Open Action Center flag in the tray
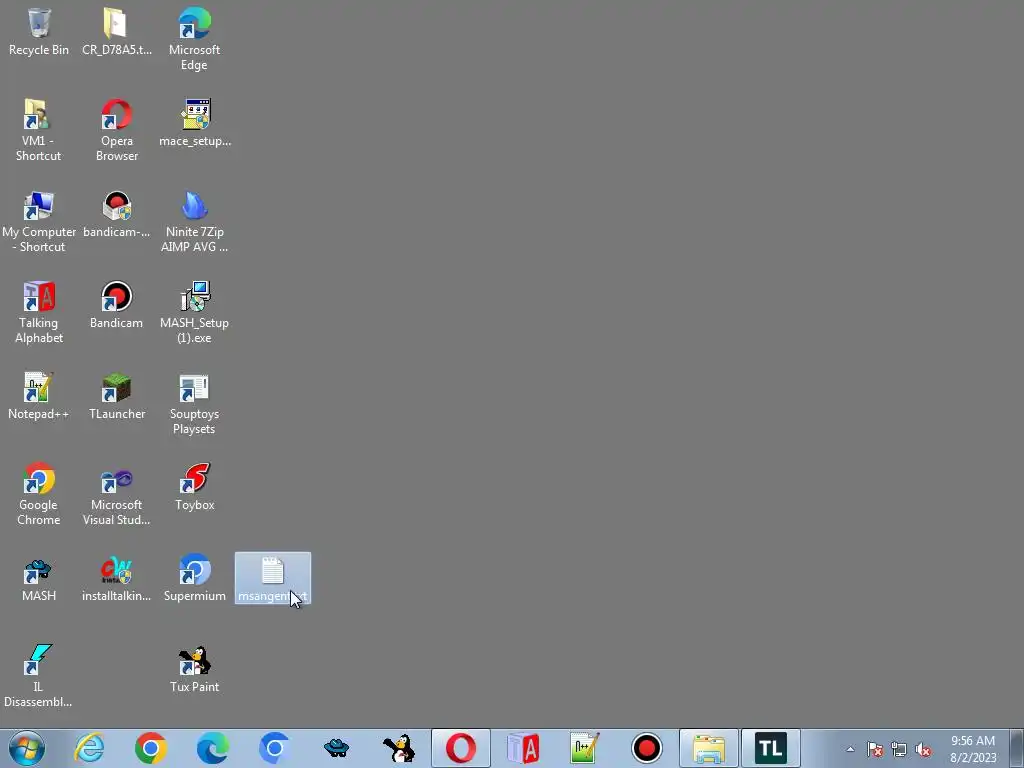 [x=875, y=749]
